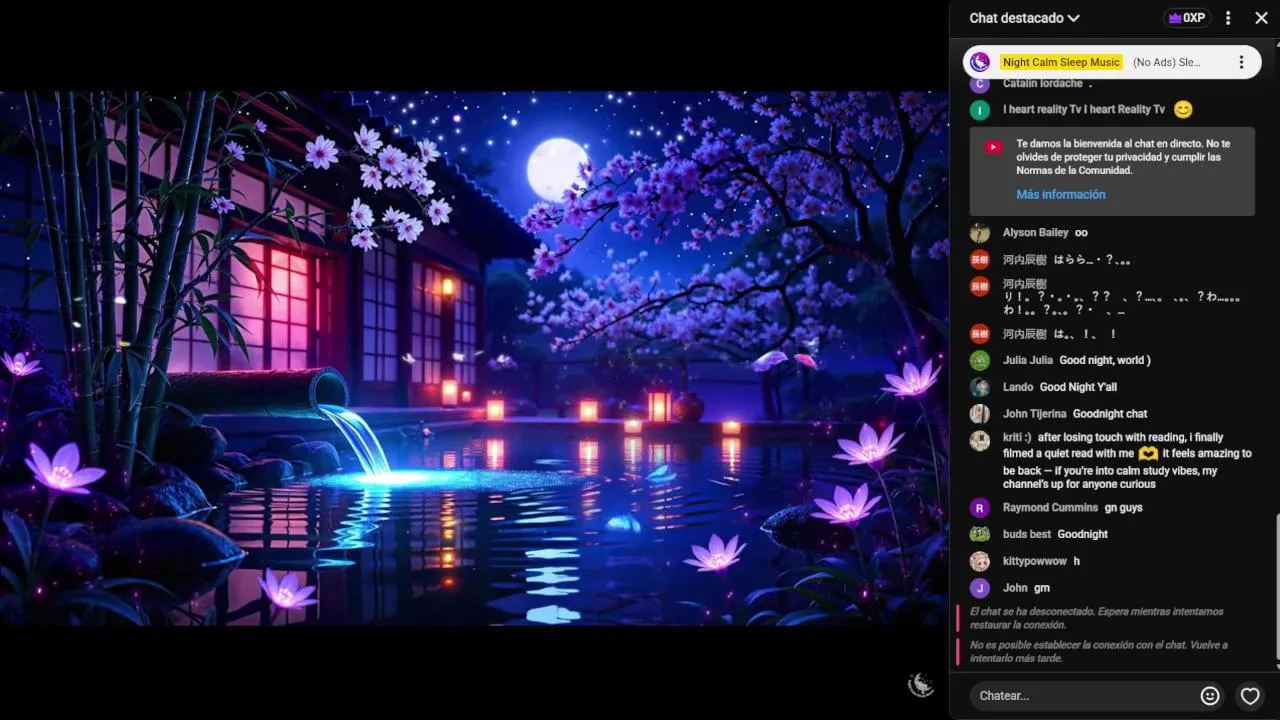
Task: Click John's purple J avatar
Action: 980,588
